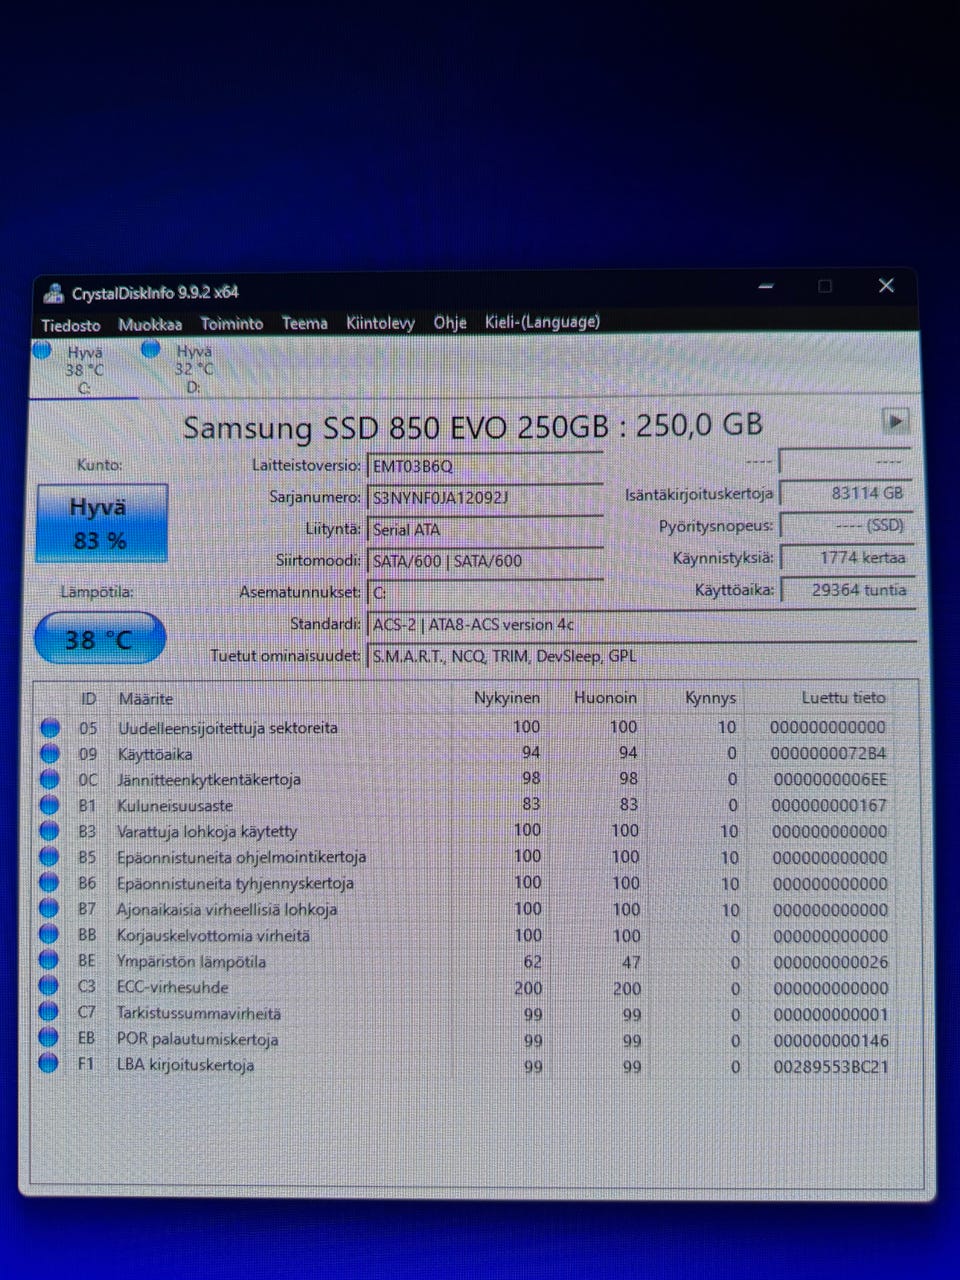Click the rotation speed field ---- (SSD)
Screen dimensions: 960x1280
(x=846, y=525)
